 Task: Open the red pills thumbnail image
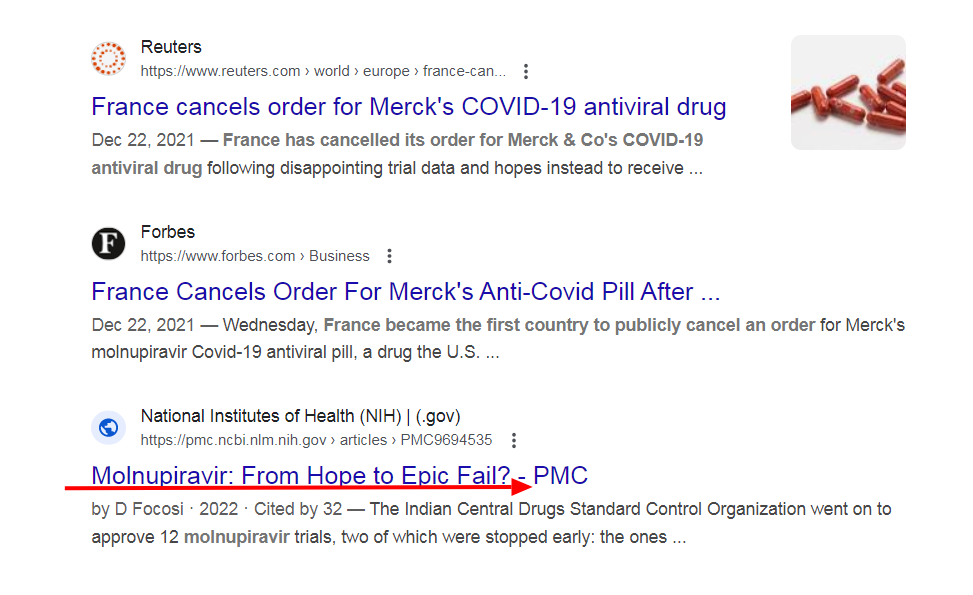click(x=848, y=92)
